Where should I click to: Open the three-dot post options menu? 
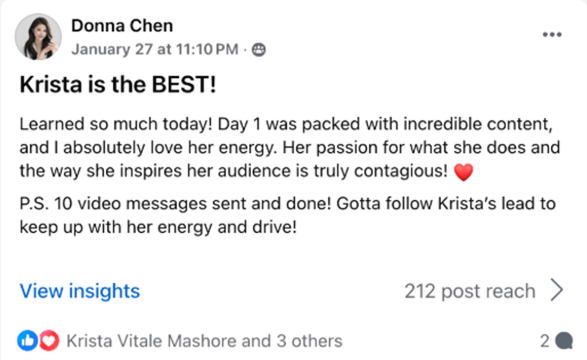(552, 34)
